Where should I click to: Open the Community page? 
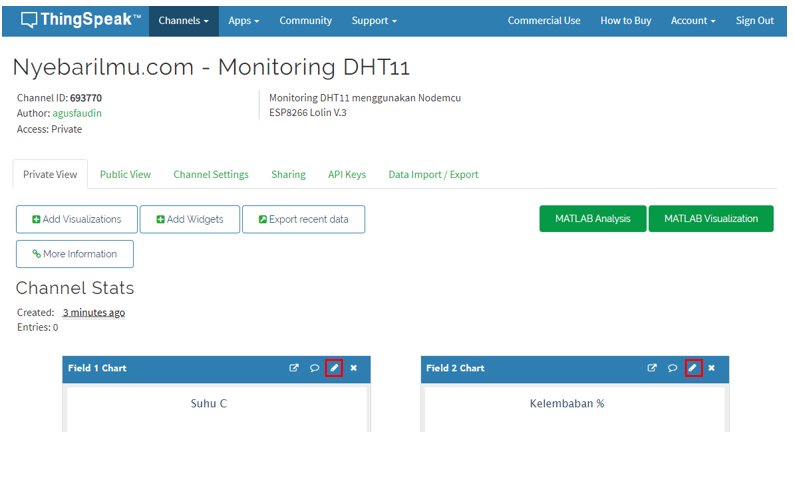[305, 21]
